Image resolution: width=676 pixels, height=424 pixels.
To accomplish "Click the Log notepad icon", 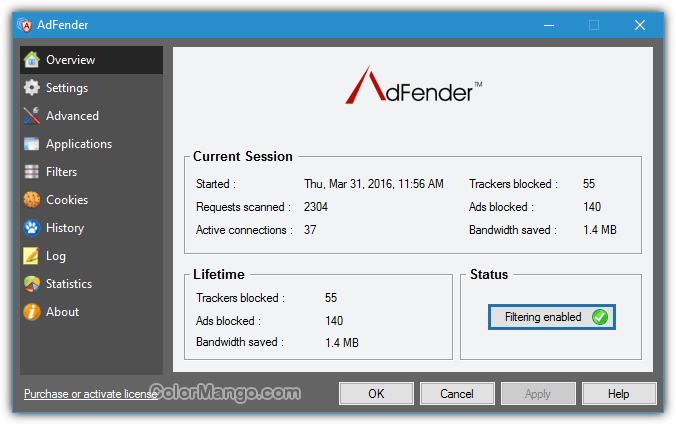I will (31, 256).
